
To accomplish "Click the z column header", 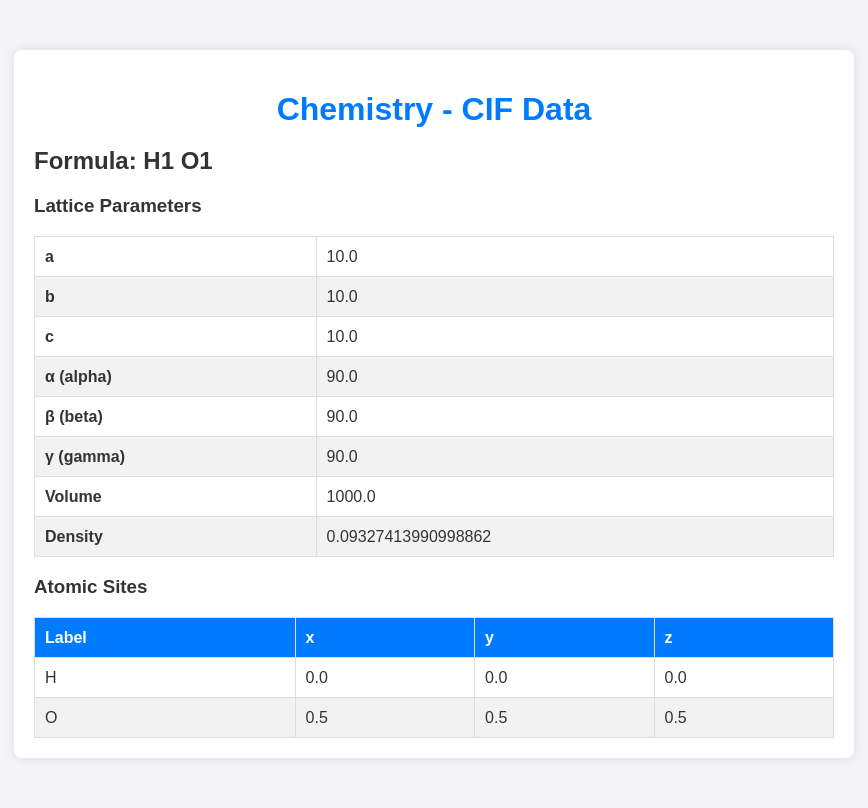I will coord(669,638).
